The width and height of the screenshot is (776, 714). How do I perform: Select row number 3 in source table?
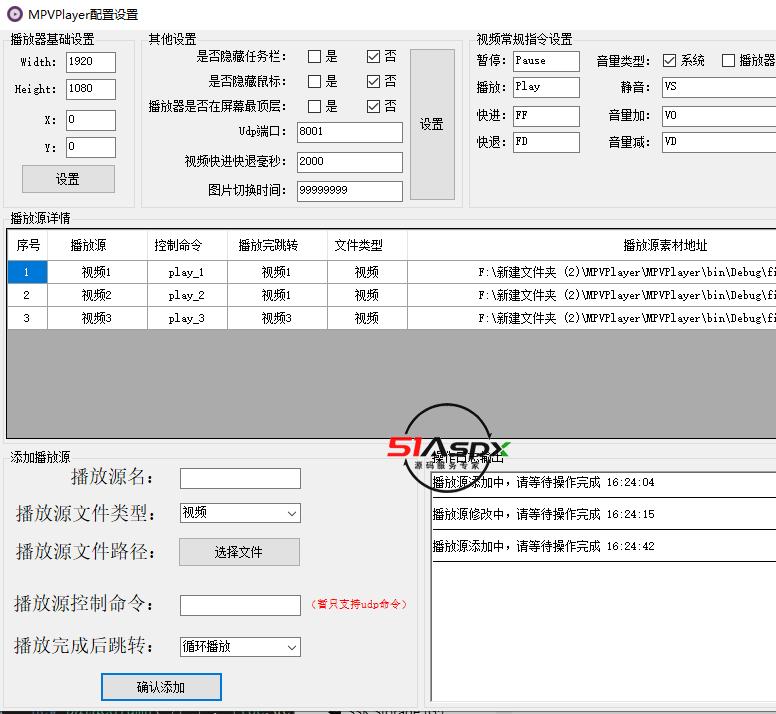[27, 318]
